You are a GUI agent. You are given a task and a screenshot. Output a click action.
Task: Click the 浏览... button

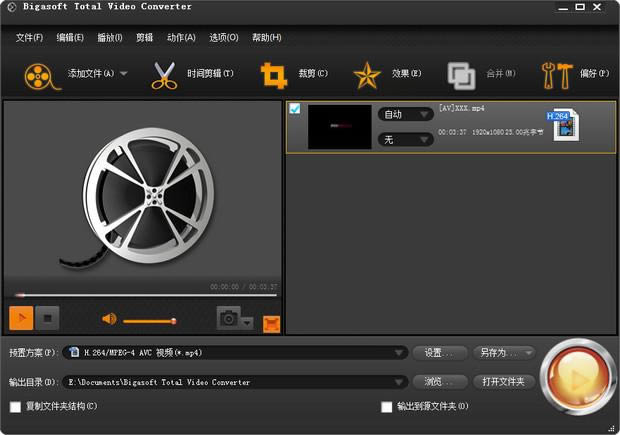439,382
